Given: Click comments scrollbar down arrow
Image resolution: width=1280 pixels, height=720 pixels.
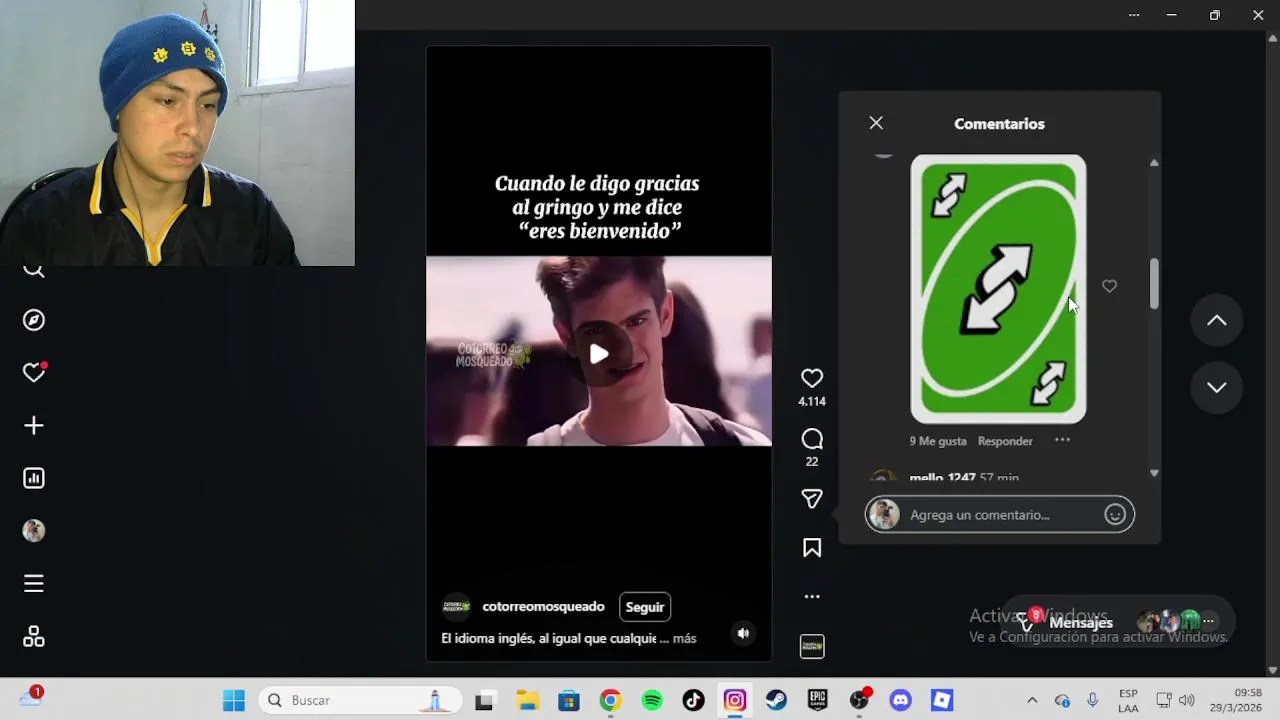Looking at the screenshot, I should 1154,473.
